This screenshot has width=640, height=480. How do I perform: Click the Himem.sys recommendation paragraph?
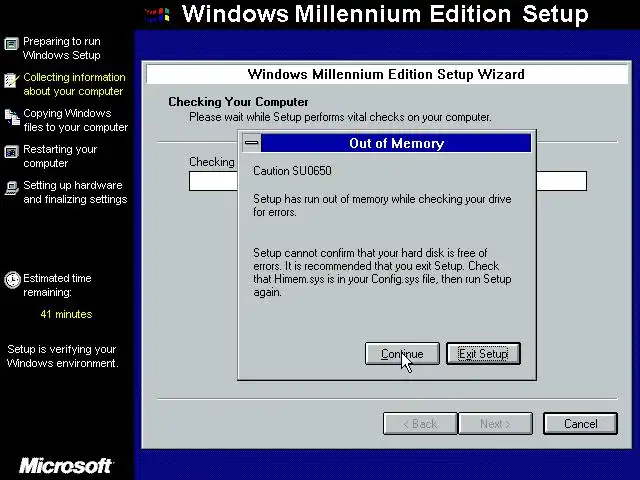(x=382, y=272)
